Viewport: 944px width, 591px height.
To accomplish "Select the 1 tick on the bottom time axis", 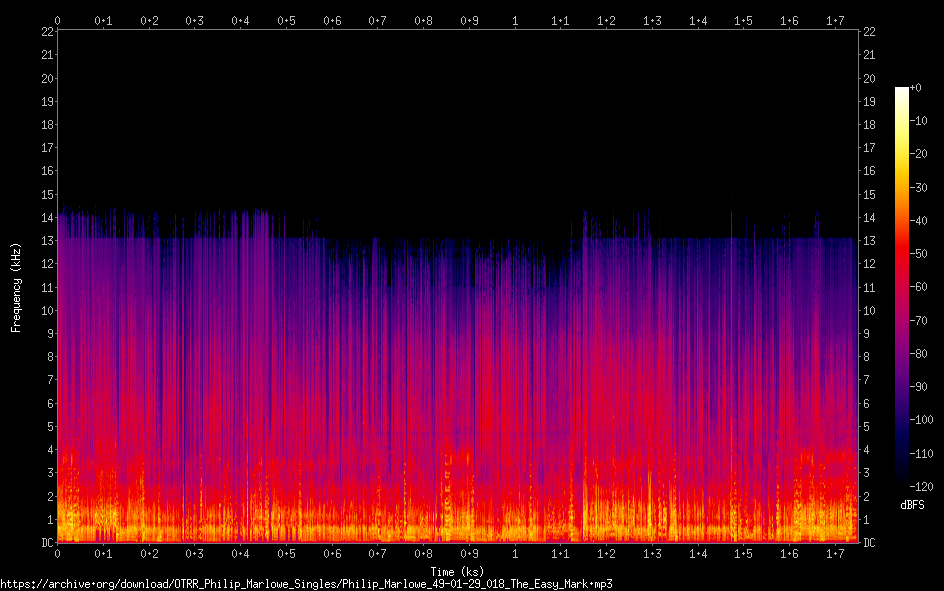I will 515,554.
